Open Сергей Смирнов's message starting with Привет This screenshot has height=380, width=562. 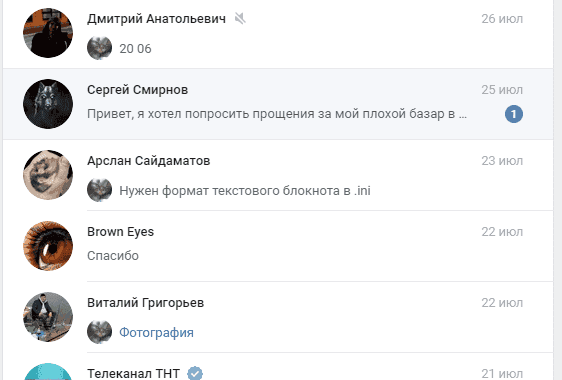pyautogui.click(x=277, y=114)
